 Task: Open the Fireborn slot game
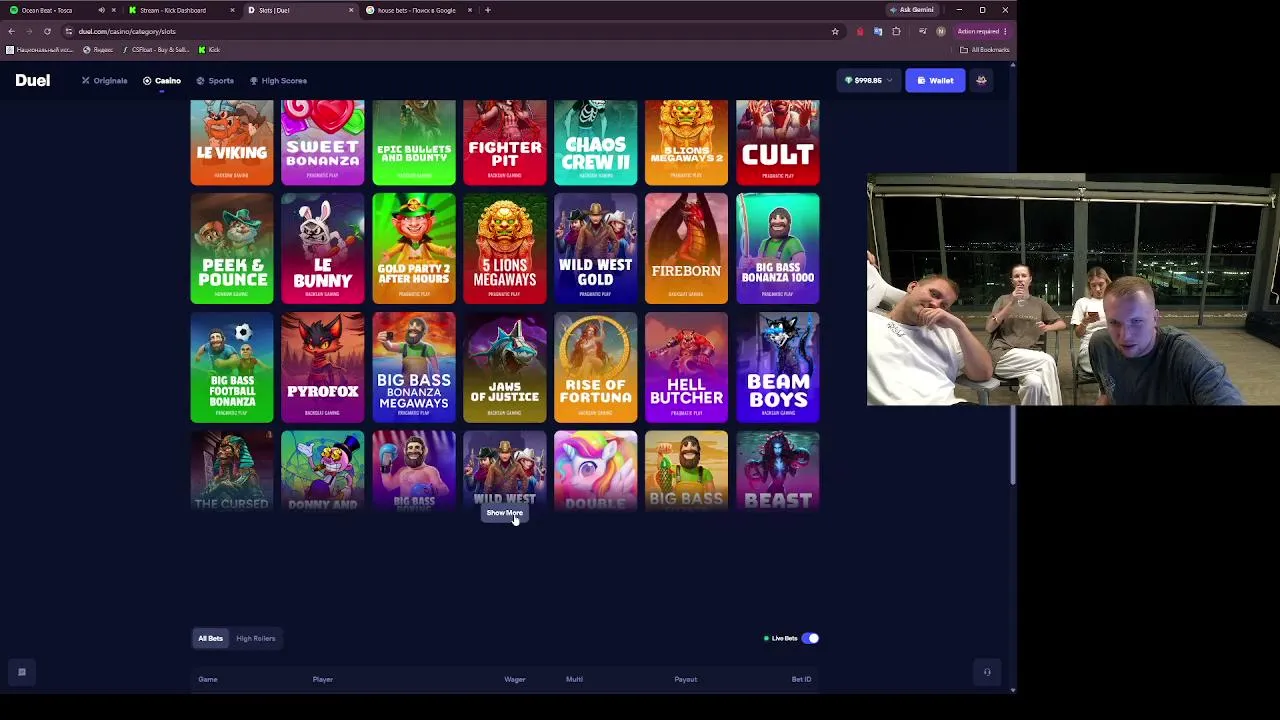[x=687, y=248]
